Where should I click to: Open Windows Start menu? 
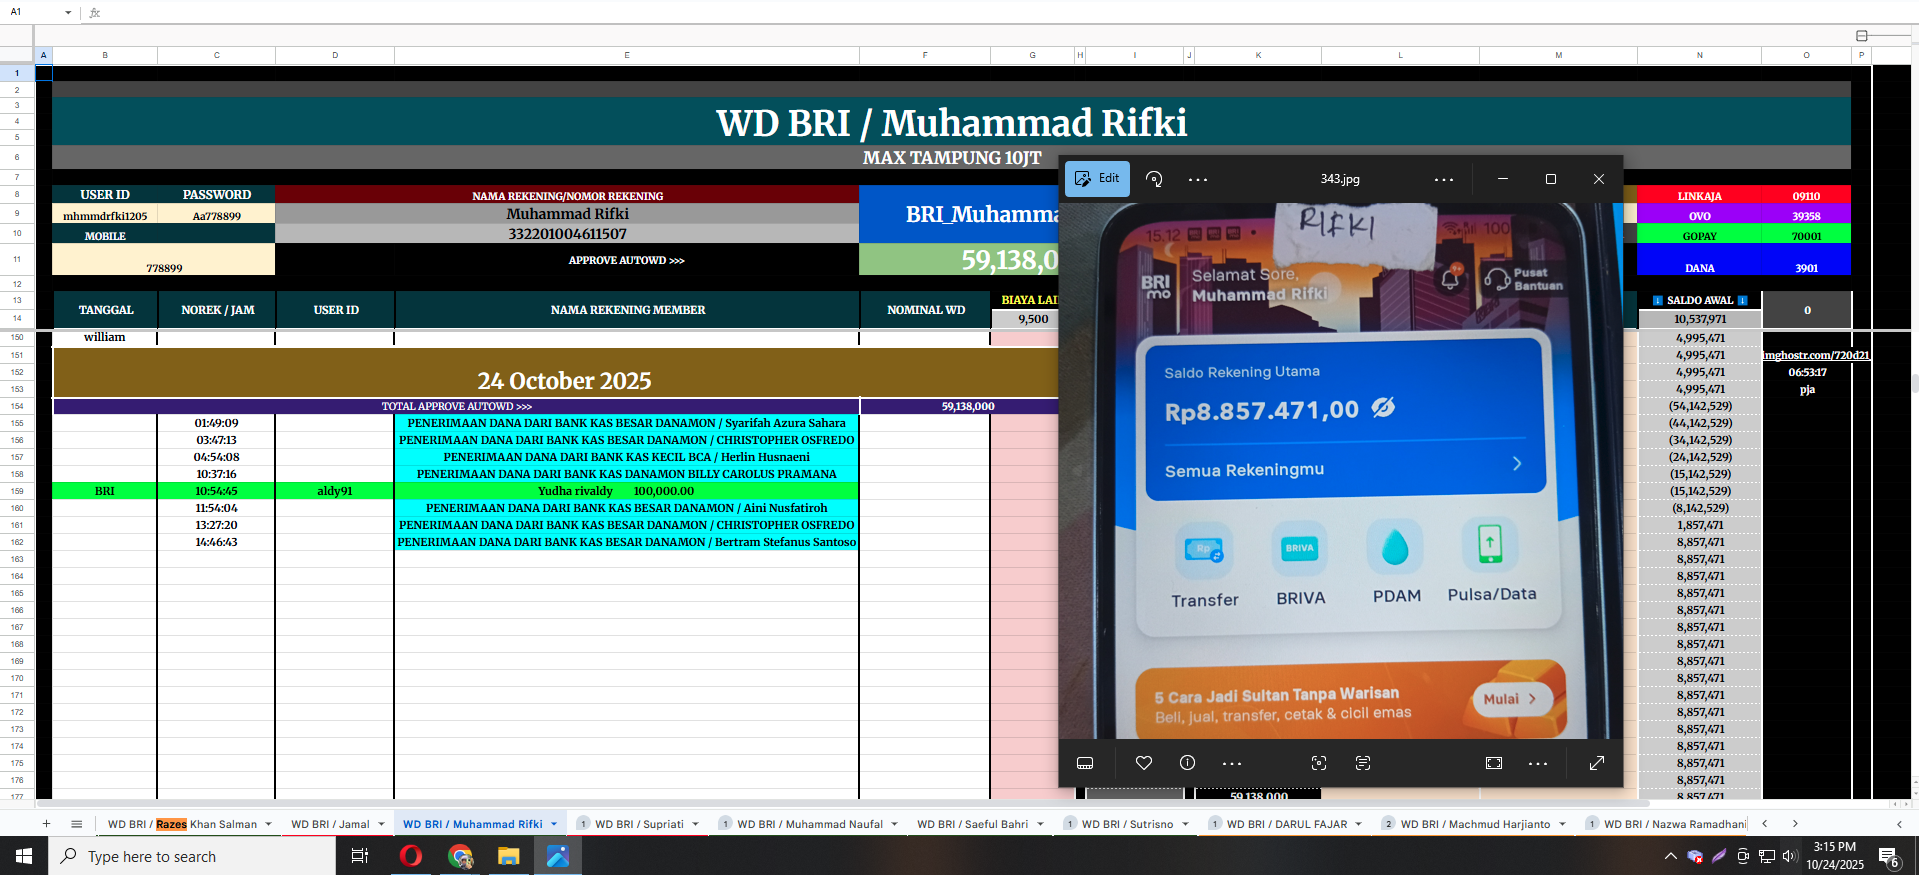23,856
